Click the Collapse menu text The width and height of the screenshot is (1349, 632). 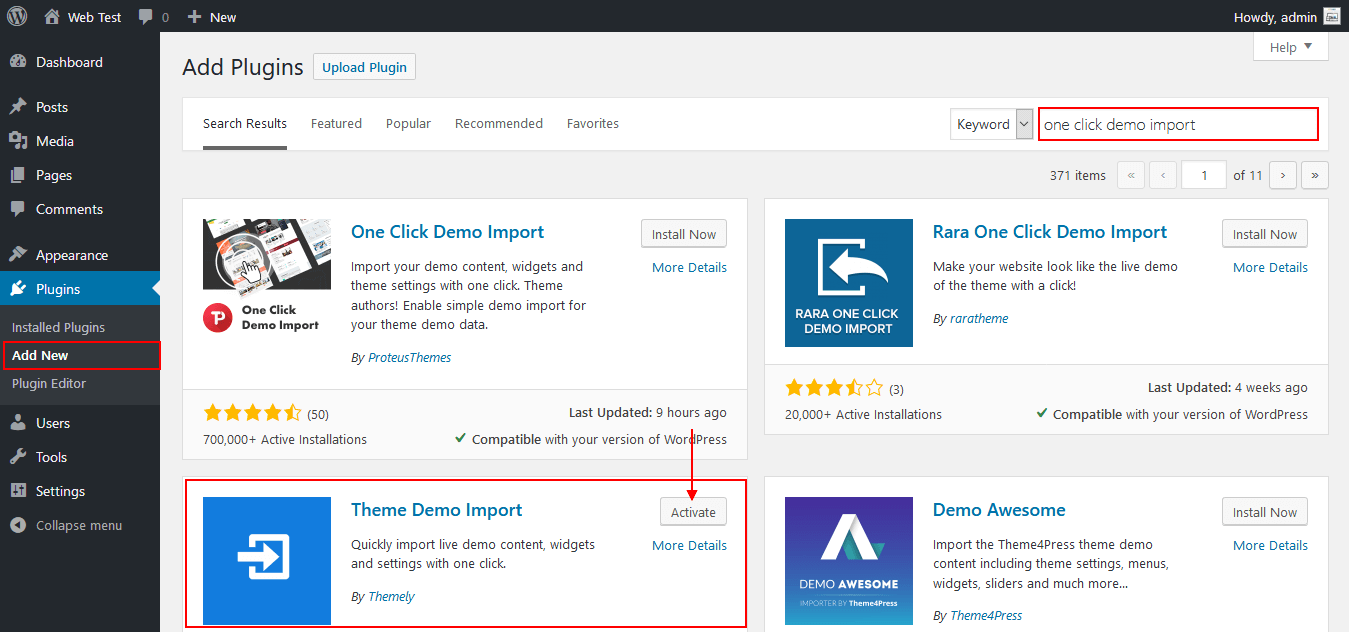[79, 525]
